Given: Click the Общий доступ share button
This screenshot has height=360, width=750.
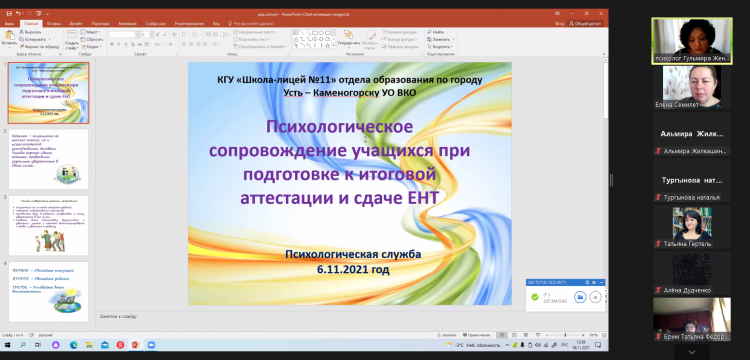Looking at the screenshot, I should (x=585, y=23).
